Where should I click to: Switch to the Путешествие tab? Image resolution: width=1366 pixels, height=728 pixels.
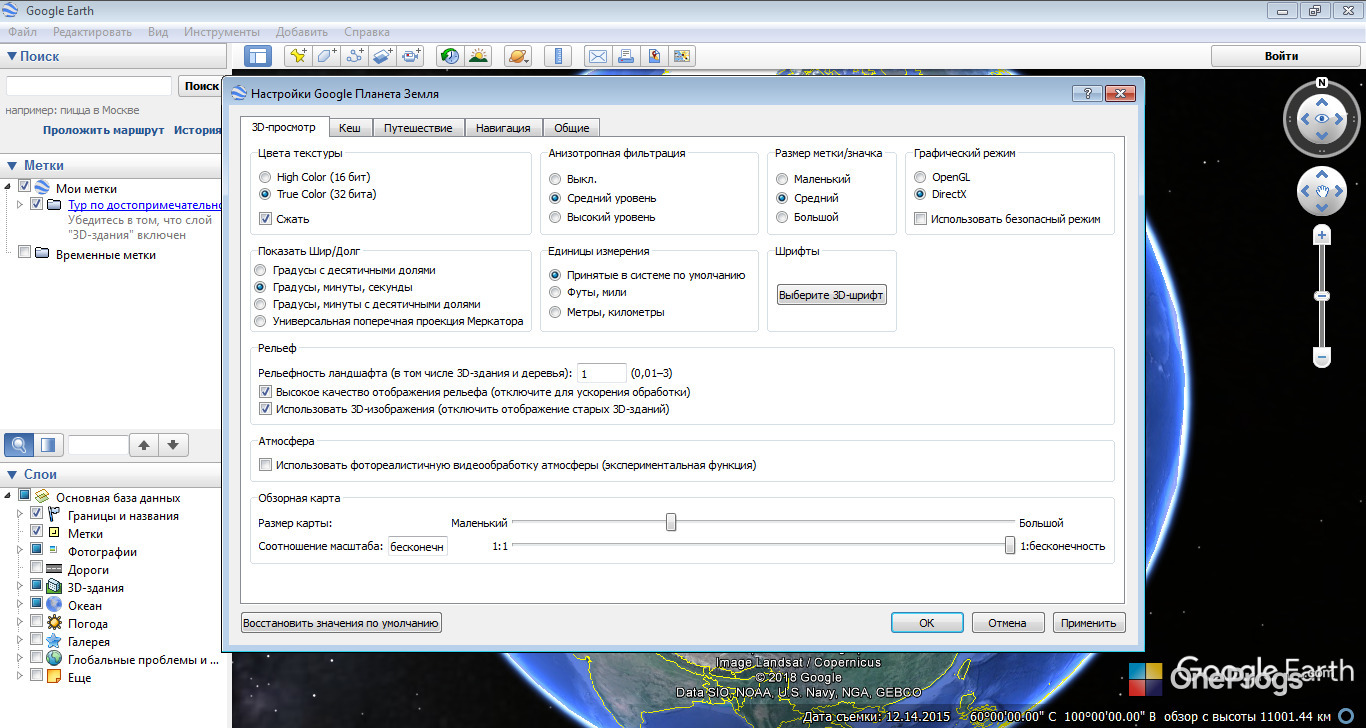coord(418,128)
